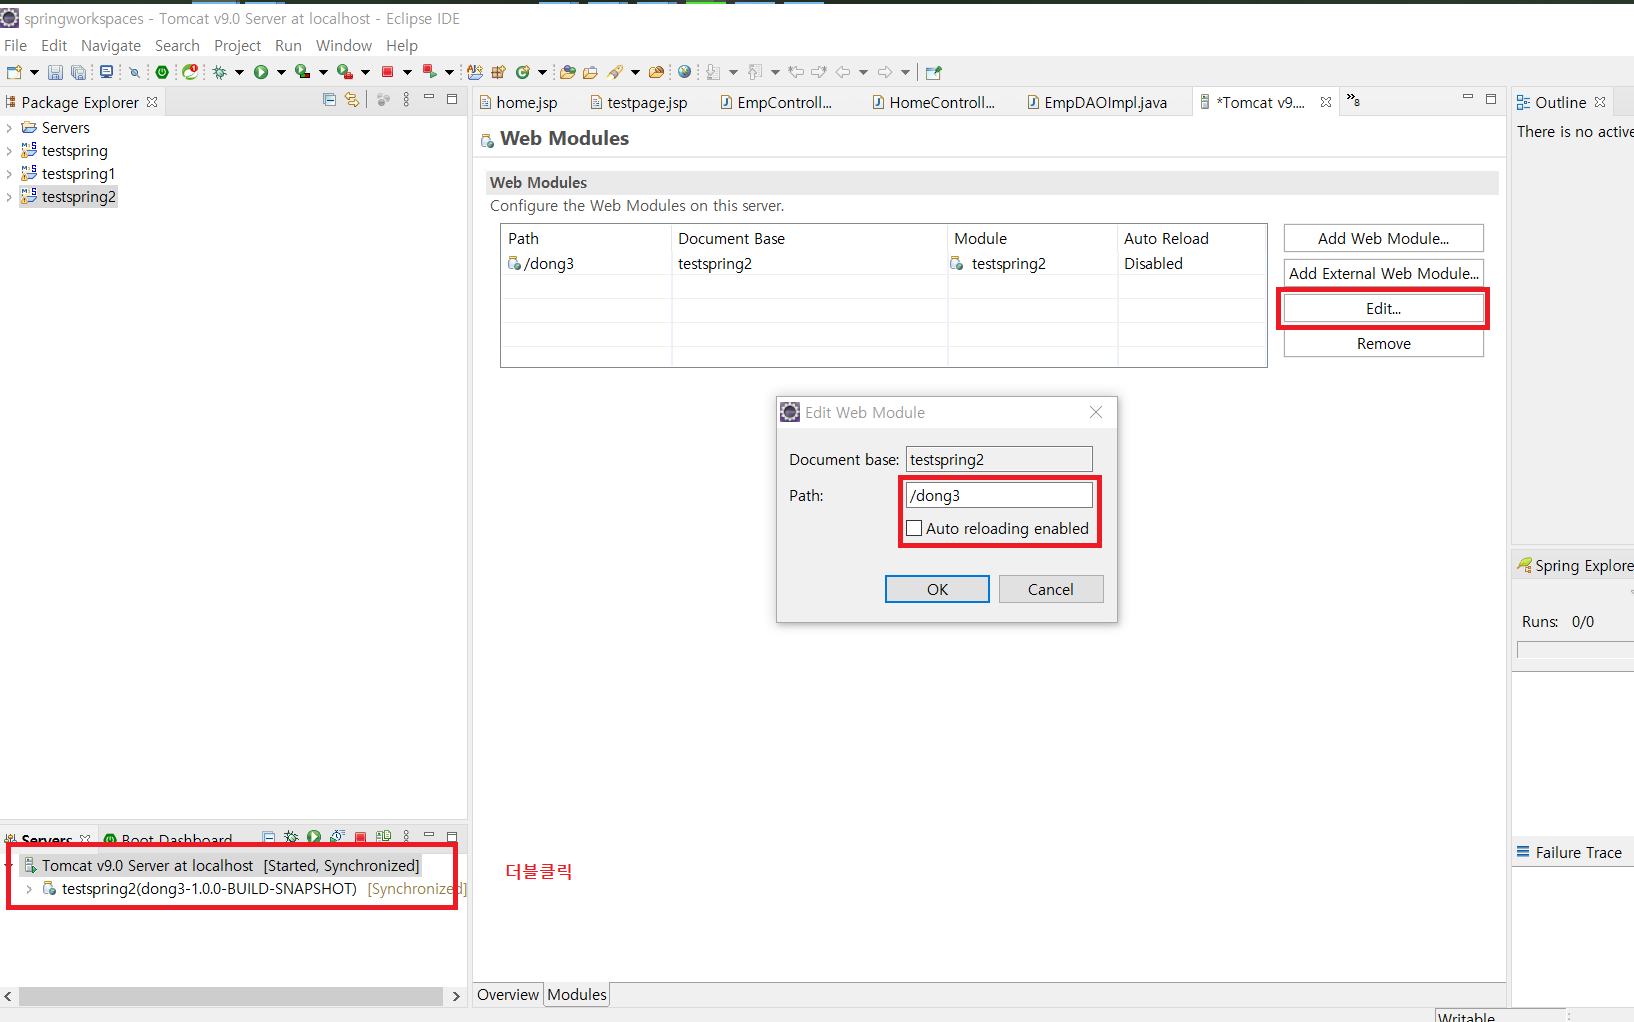The image size is (1634, 1022).
Task: Close the Edit Web Module dialog with X
Action: coord(1096,412)
